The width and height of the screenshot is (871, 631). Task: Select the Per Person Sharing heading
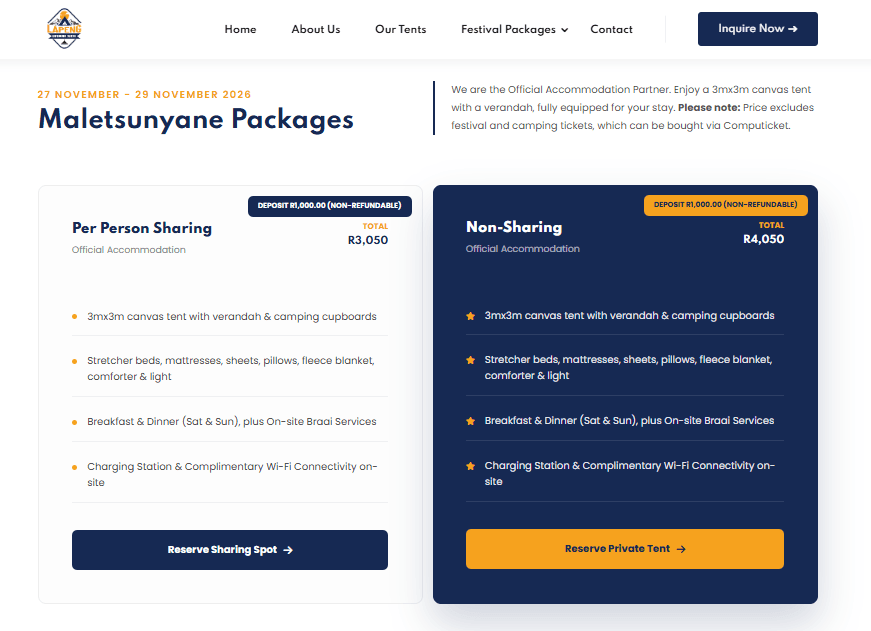[x=142, y=228]
